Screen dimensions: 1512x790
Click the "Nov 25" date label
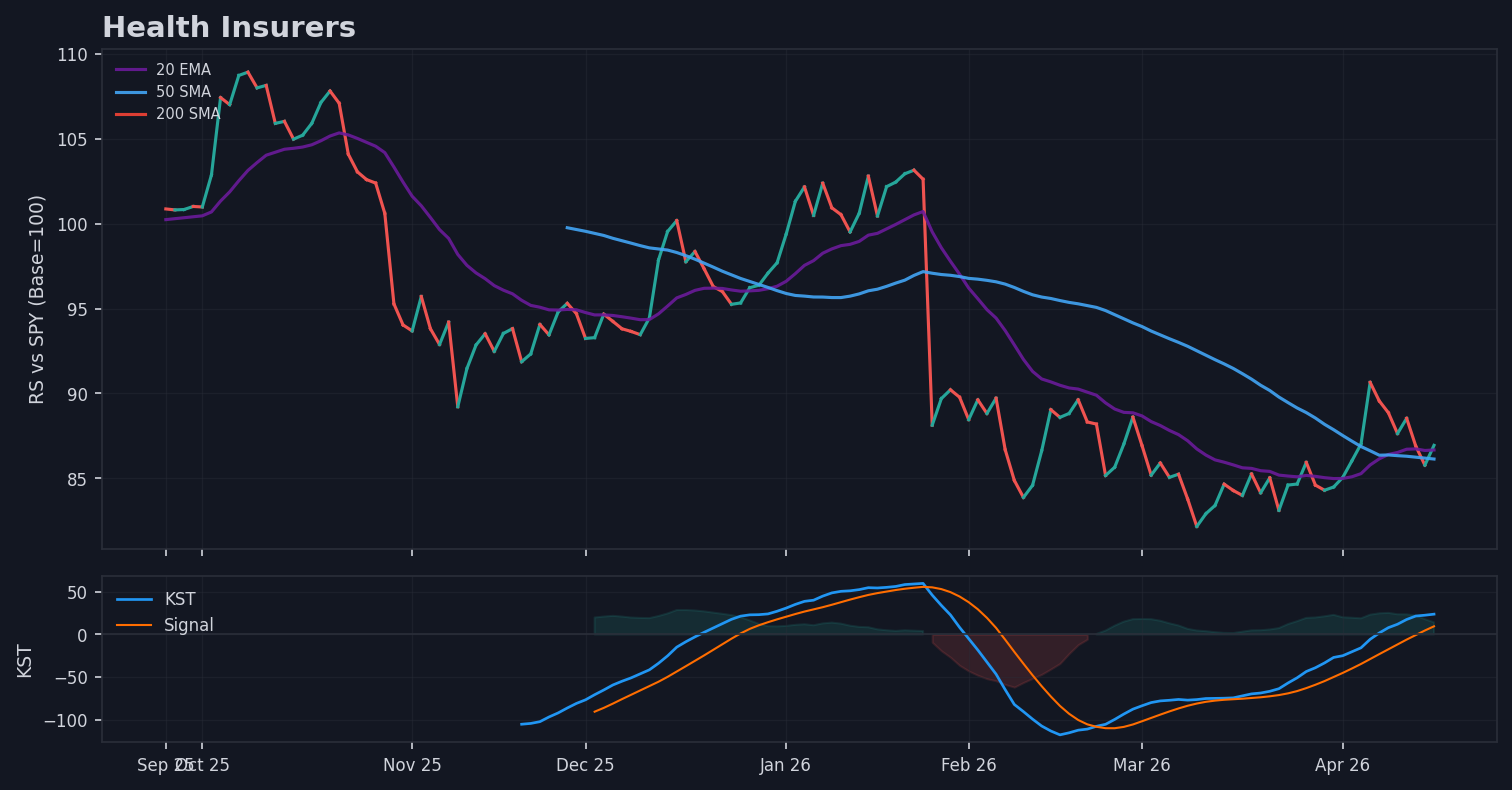(412, 766)
